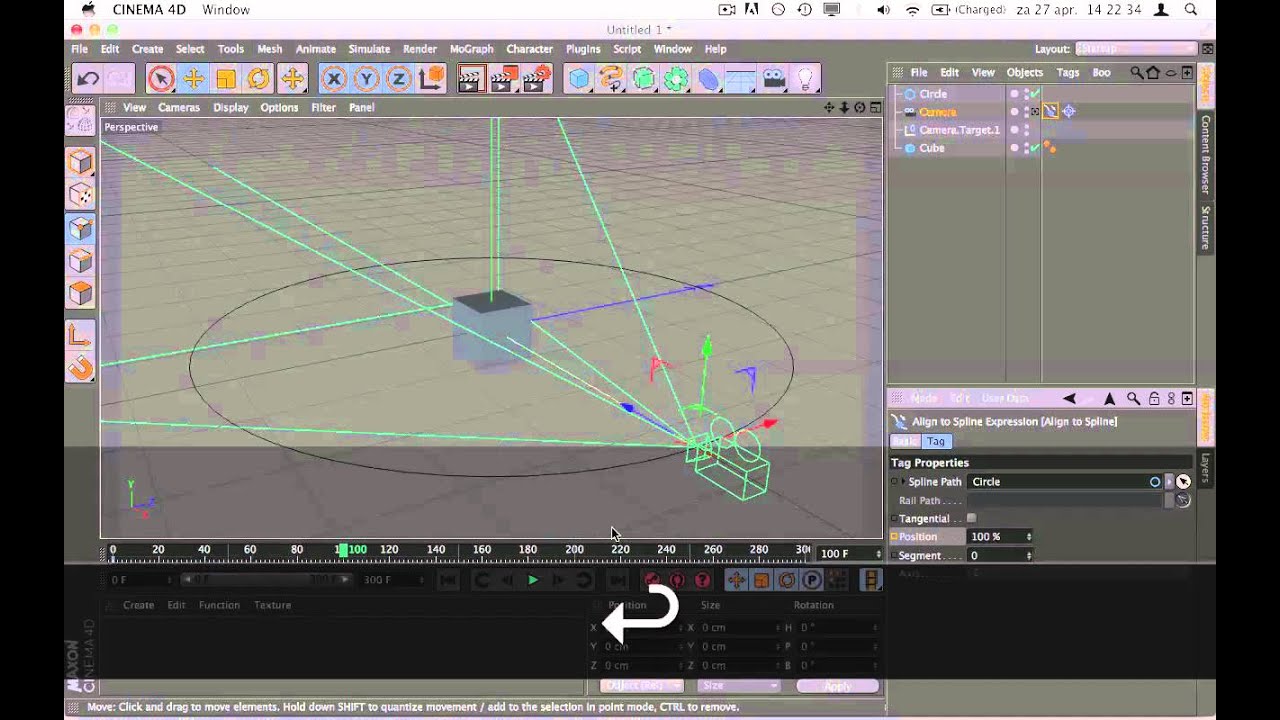The image size is (1280, 720).
Task: Select the Cube object in Object Manager
Action: pyautogui.click(x=931, y=148)
